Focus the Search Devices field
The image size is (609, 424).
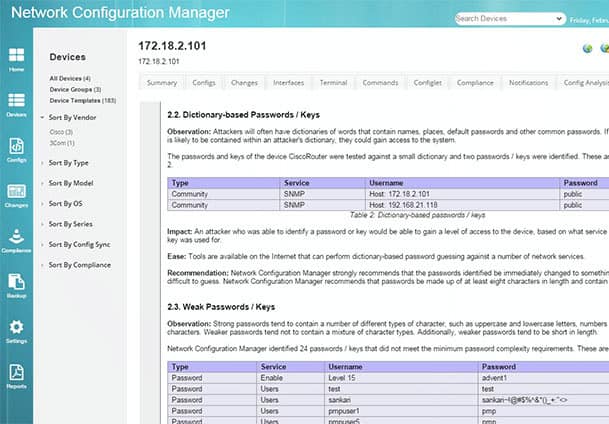tap(505, 18)
